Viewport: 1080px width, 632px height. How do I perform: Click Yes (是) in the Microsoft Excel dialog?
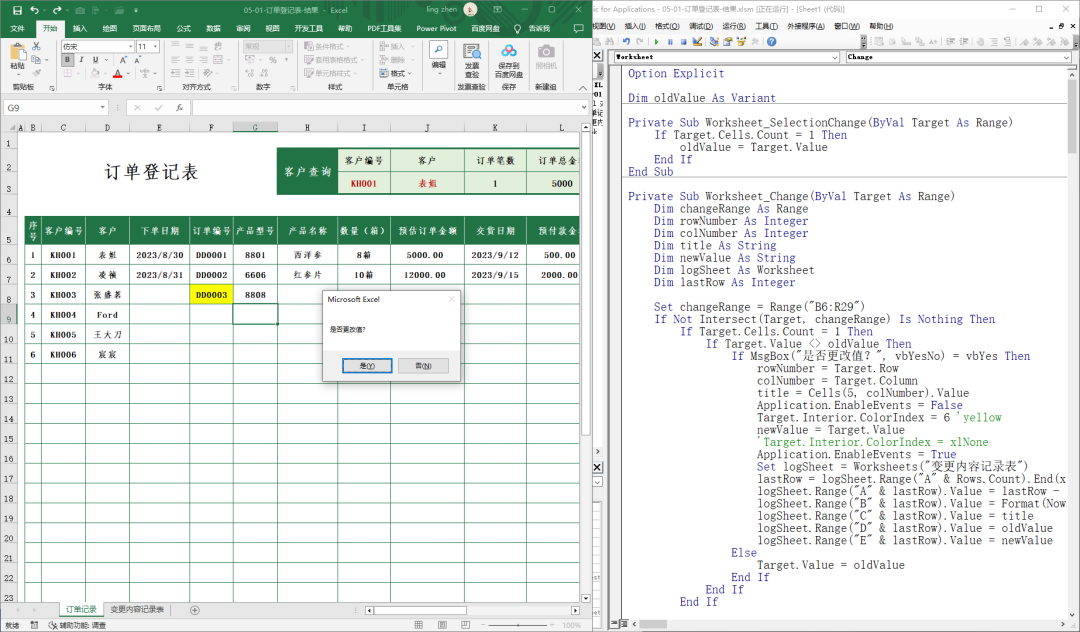(367, 366)
